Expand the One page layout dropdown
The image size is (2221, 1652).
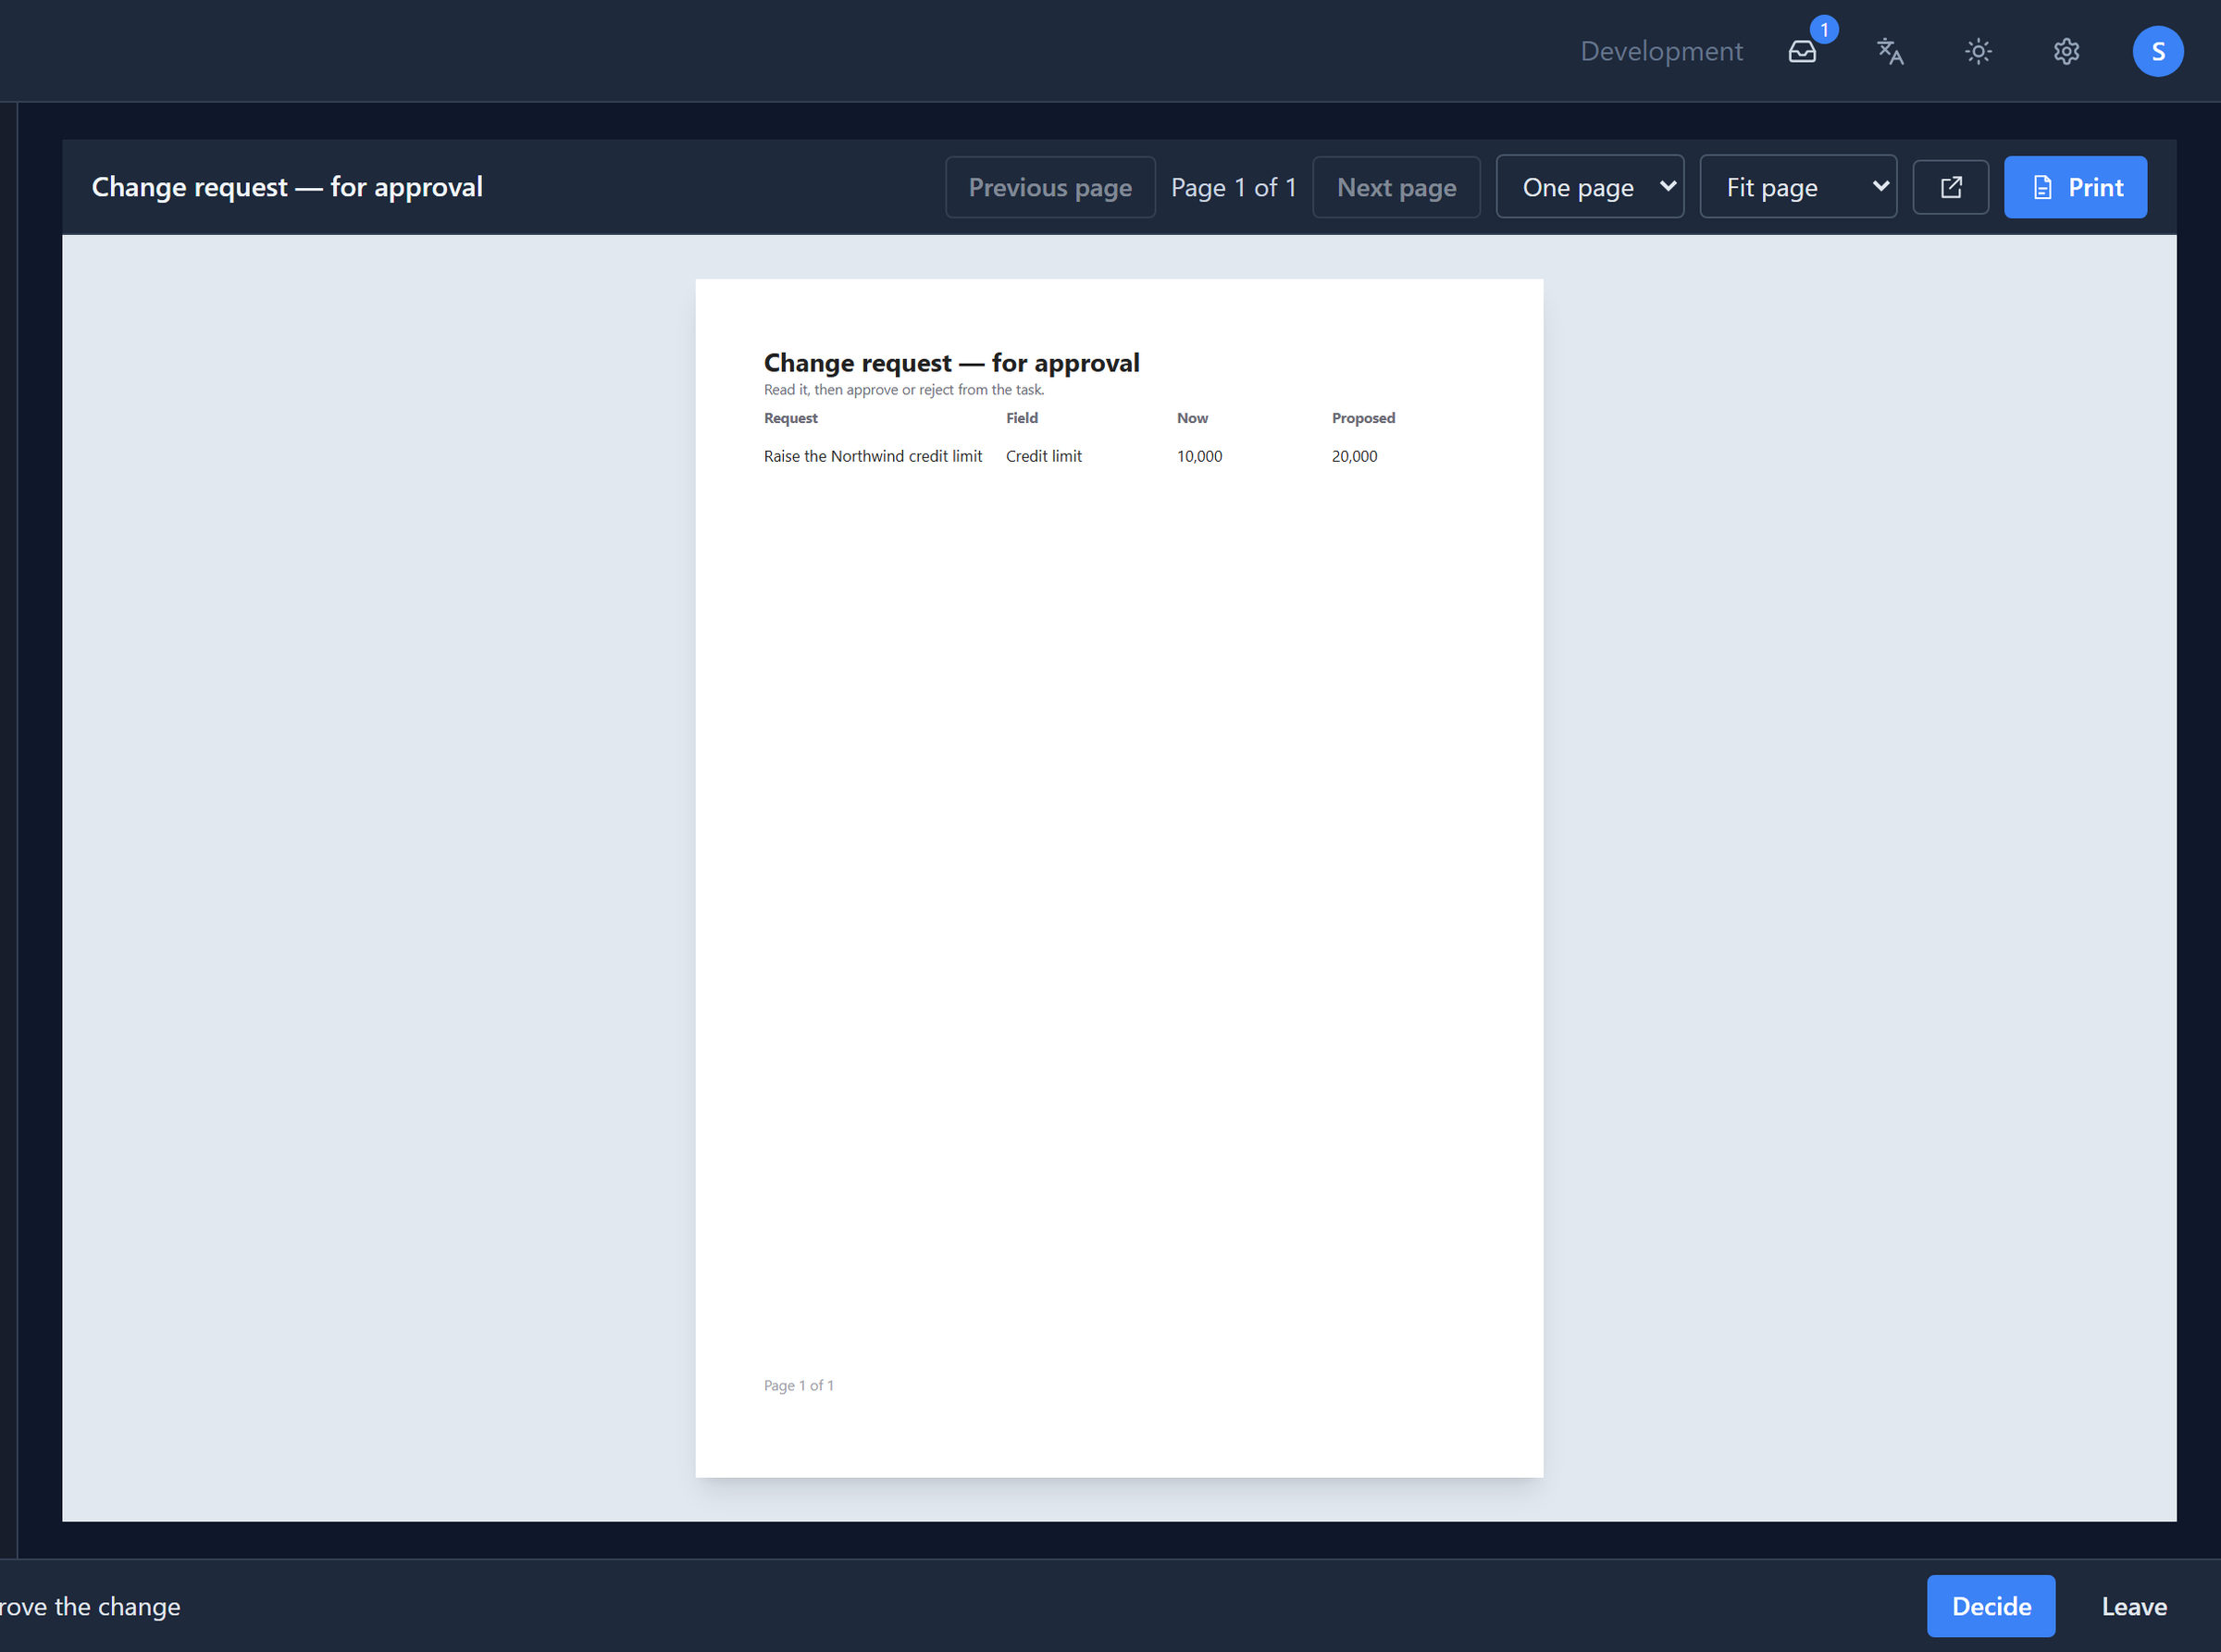tap(1589, 187)
